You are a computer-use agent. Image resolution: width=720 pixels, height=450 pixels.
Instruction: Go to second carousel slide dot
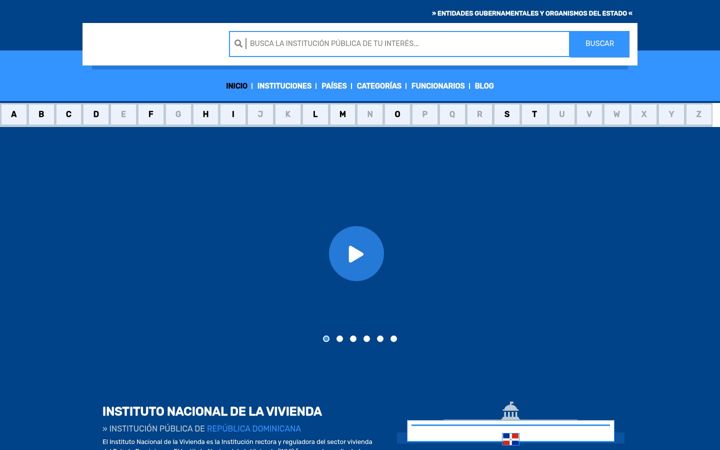[x=340, y=339]
